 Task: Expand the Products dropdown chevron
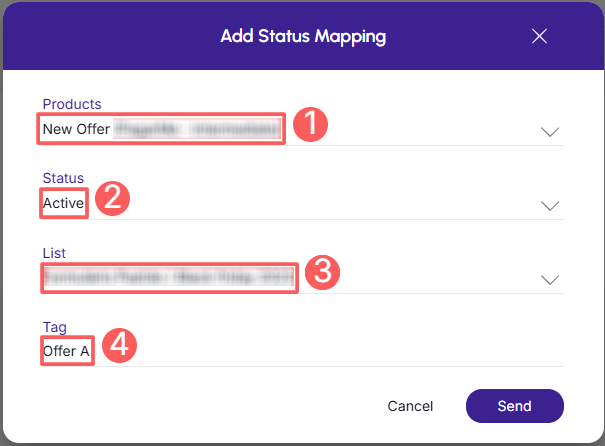(550, 132)
